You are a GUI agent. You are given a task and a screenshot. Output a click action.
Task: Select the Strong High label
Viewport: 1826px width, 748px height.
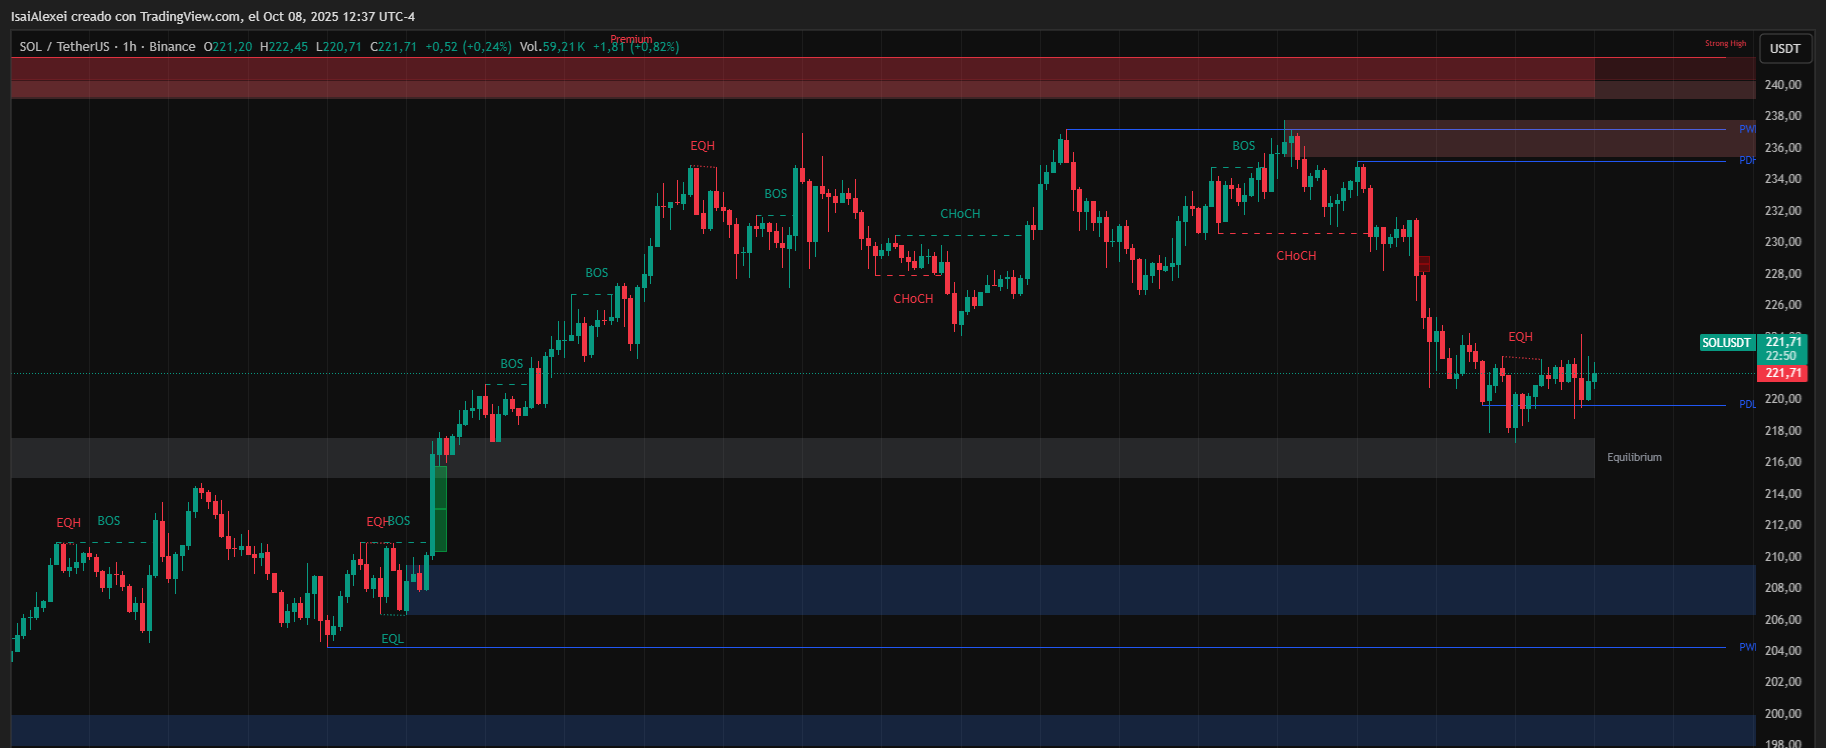pyautogui.click(x=1725, y=44)
